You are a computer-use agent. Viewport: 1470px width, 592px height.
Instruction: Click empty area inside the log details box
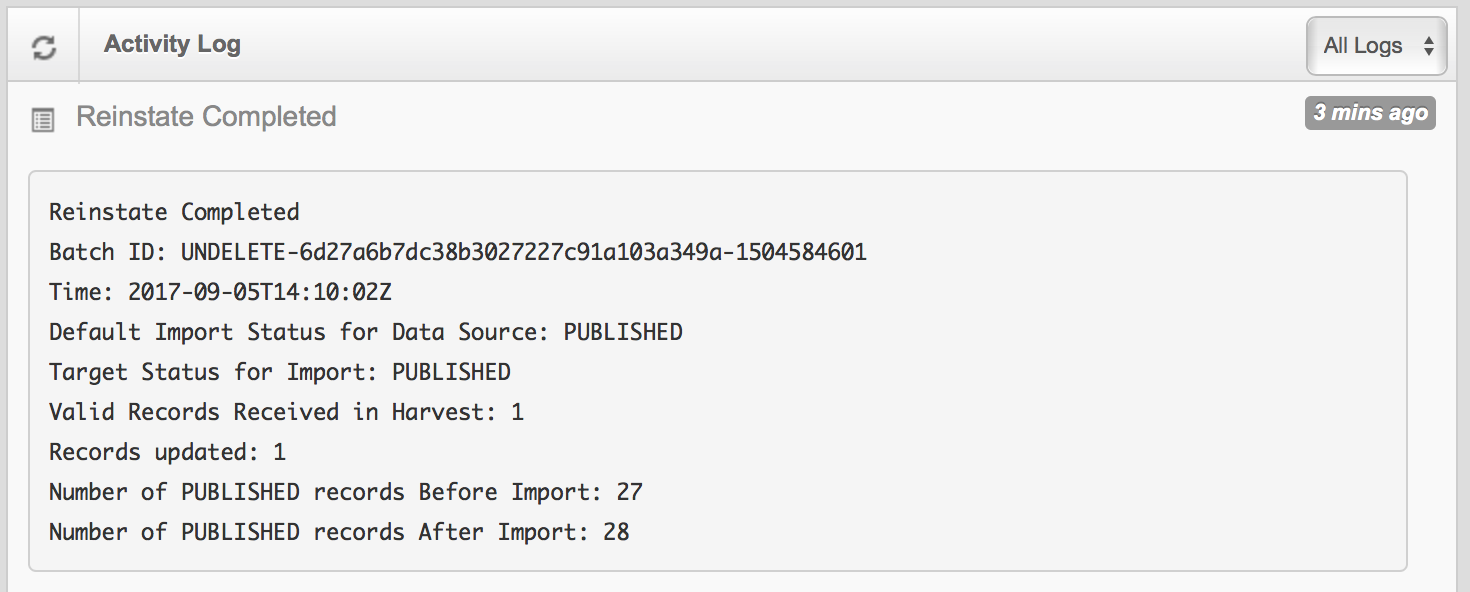pos(1050,400)
